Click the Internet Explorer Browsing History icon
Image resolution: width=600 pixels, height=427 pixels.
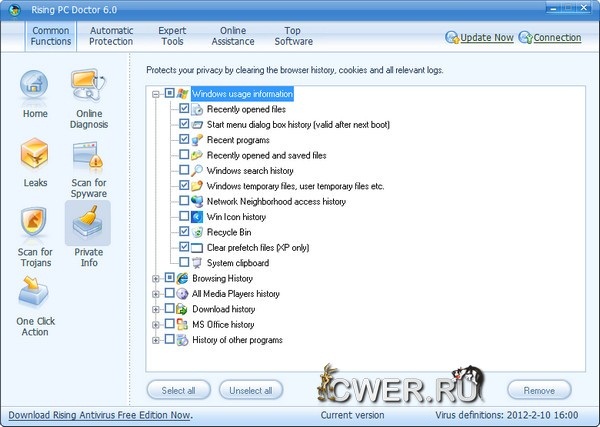[183, 278]
